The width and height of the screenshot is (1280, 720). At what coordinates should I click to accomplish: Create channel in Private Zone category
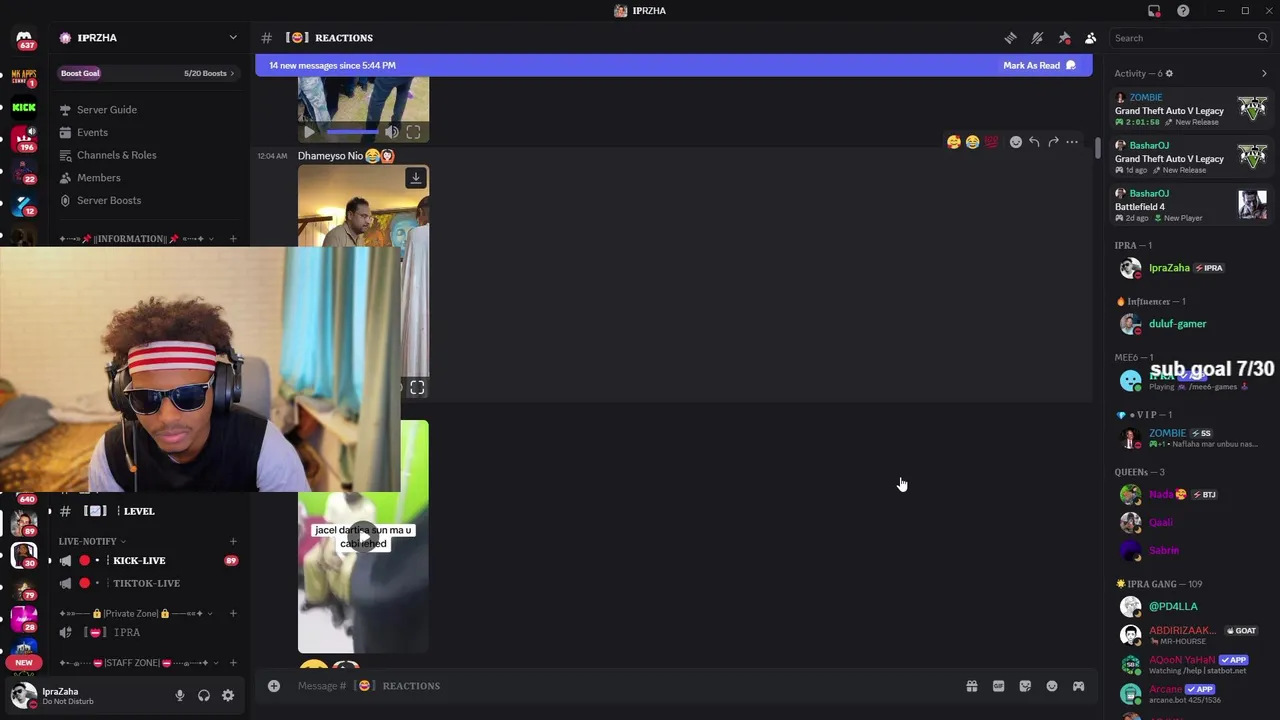point(233,613)
